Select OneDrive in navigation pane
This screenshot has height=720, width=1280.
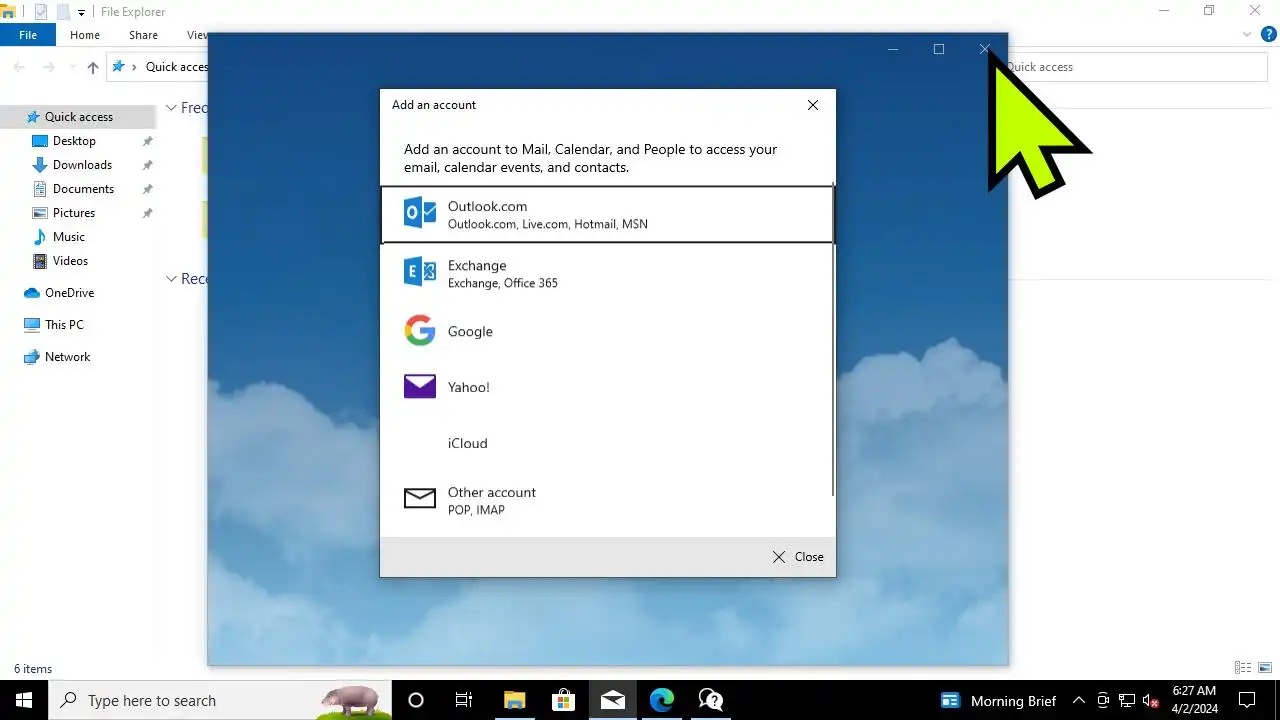click(x=69, y=293)
